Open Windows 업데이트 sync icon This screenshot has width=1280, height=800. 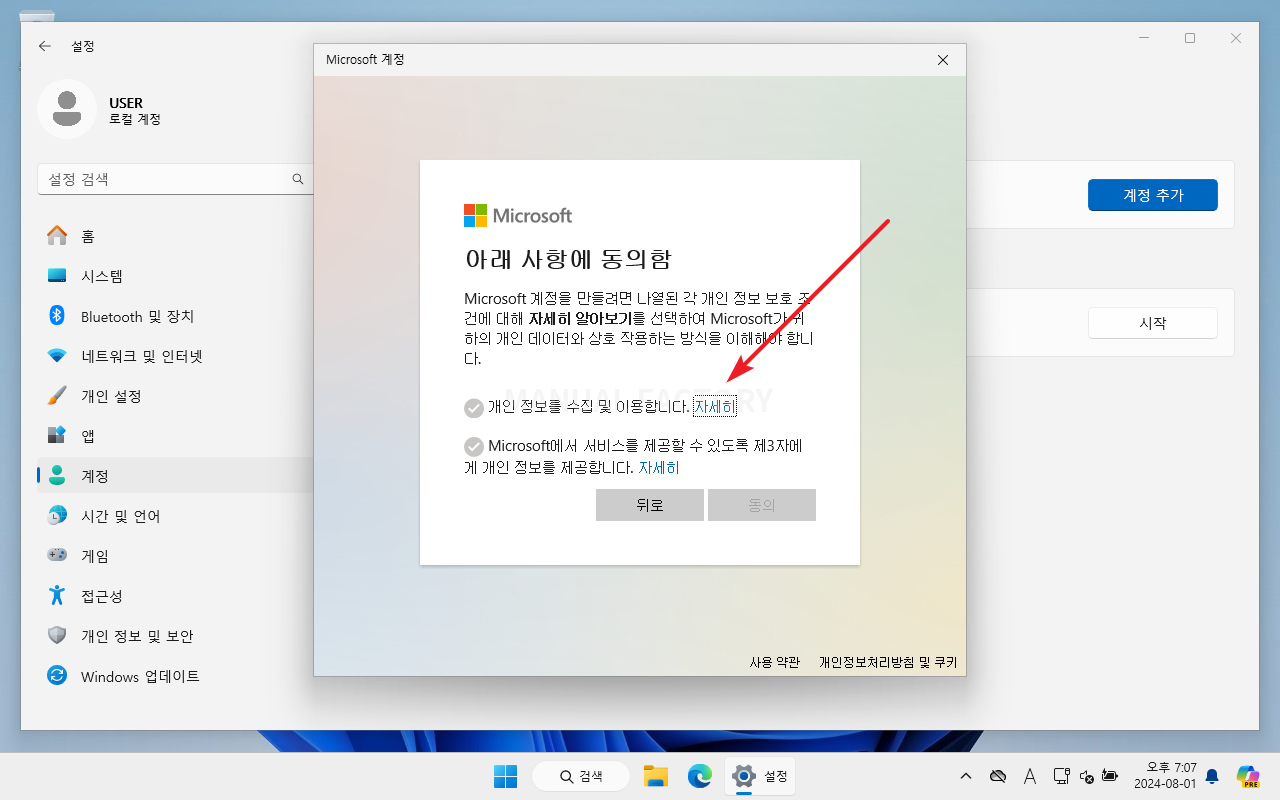pos(57,676)
